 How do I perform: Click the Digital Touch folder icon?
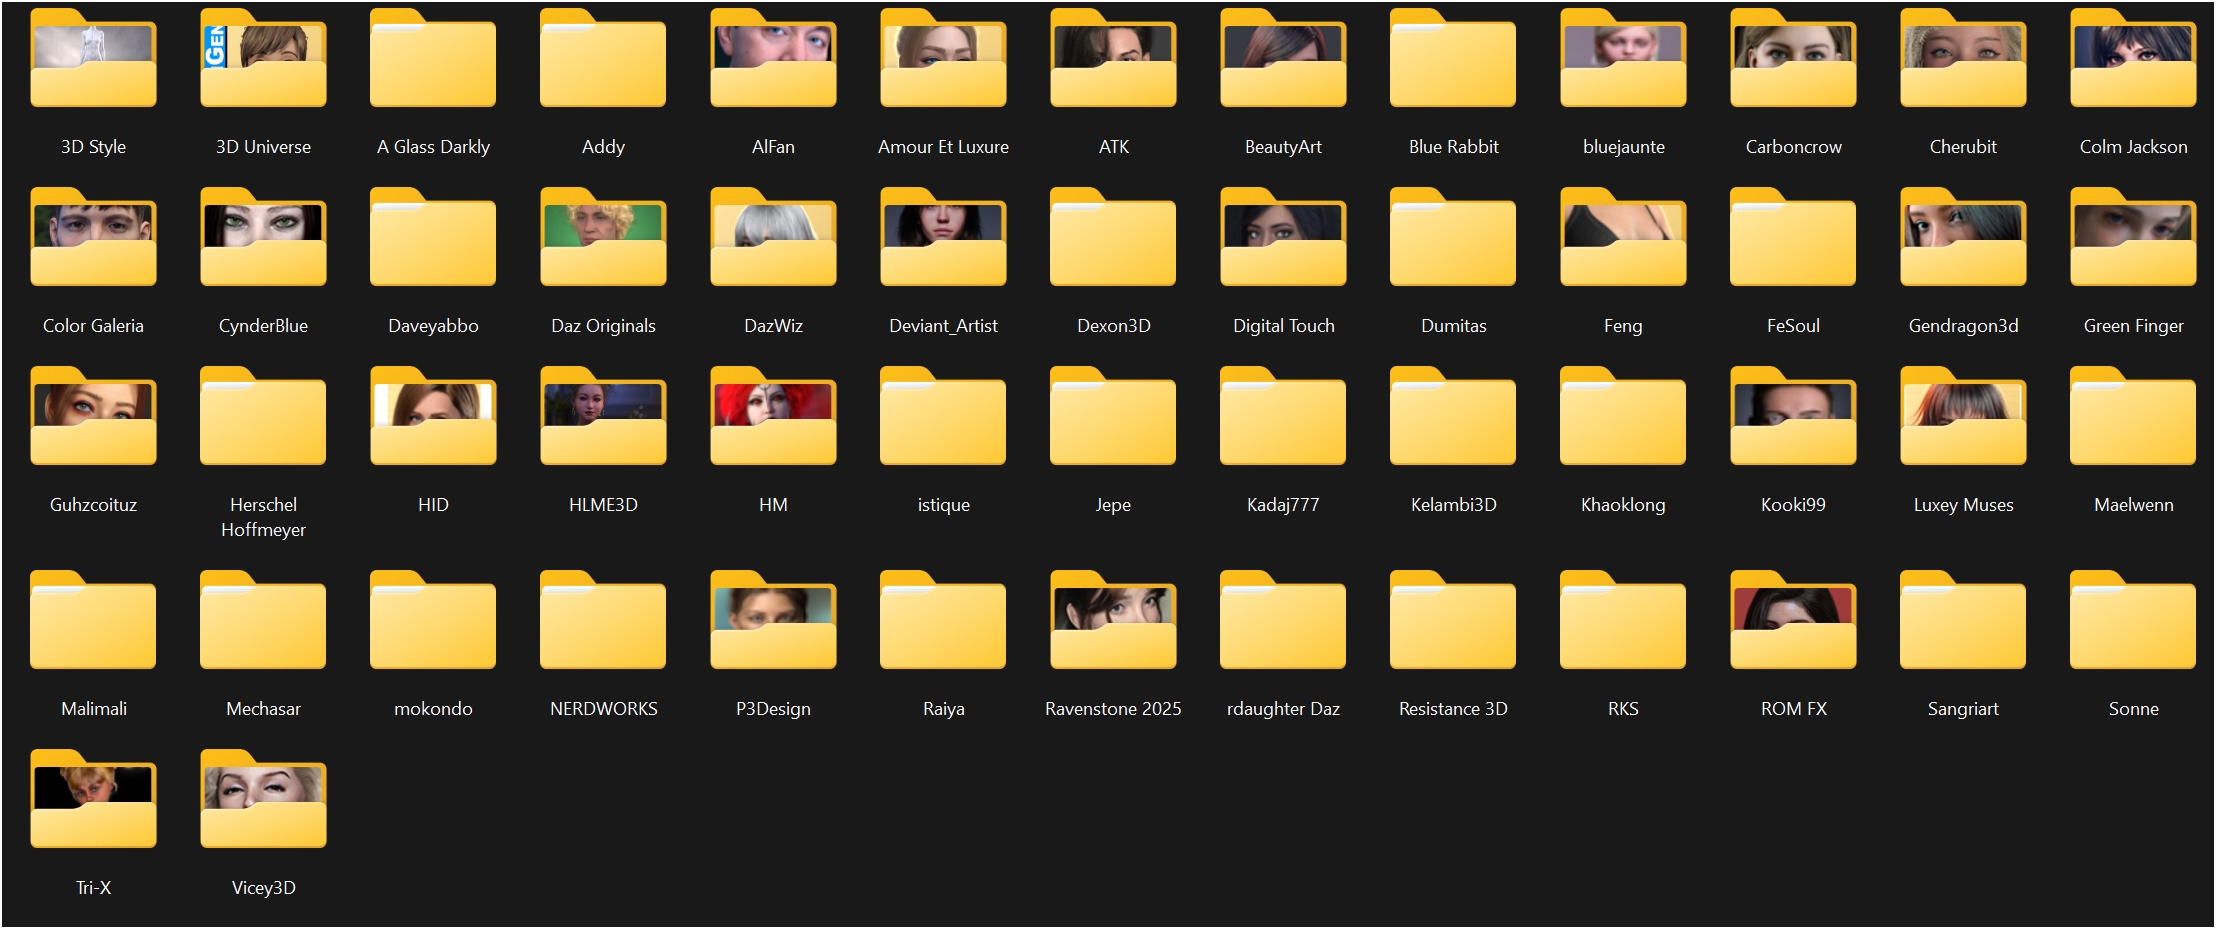point(1283,237)
